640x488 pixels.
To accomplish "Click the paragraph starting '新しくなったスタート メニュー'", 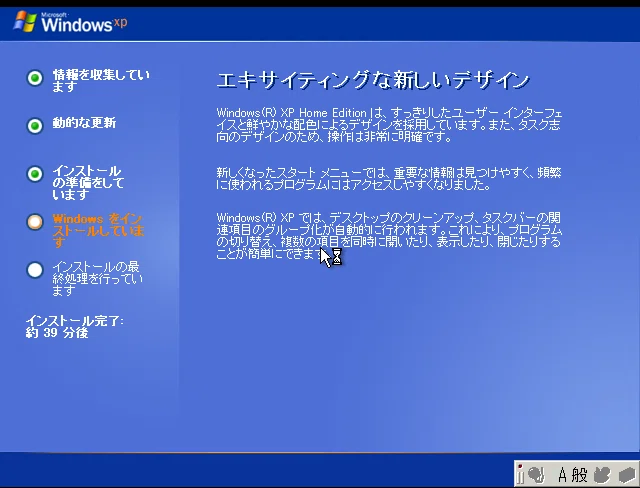I will point(389,179).
